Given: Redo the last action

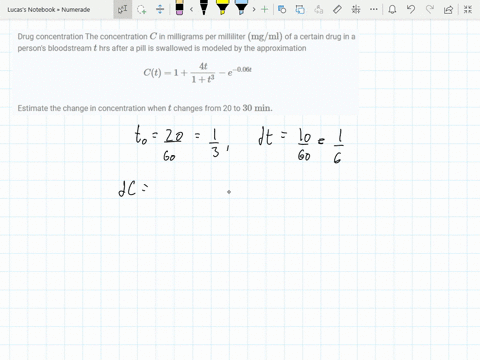Looking at the screenshot, I should (x=430, y=9).
